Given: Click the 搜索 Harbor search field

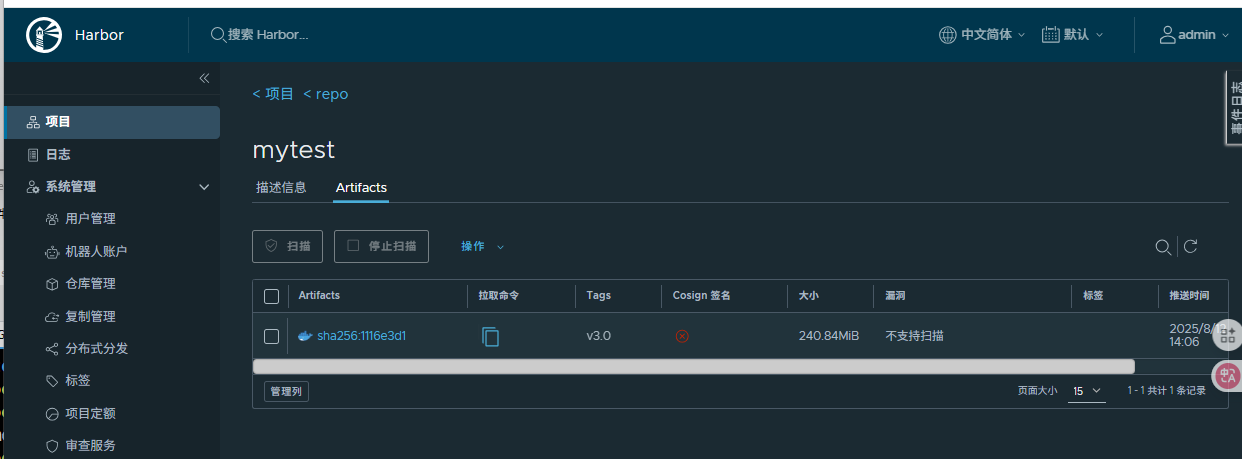Looking at the screenshot, I should click(268, 35).
